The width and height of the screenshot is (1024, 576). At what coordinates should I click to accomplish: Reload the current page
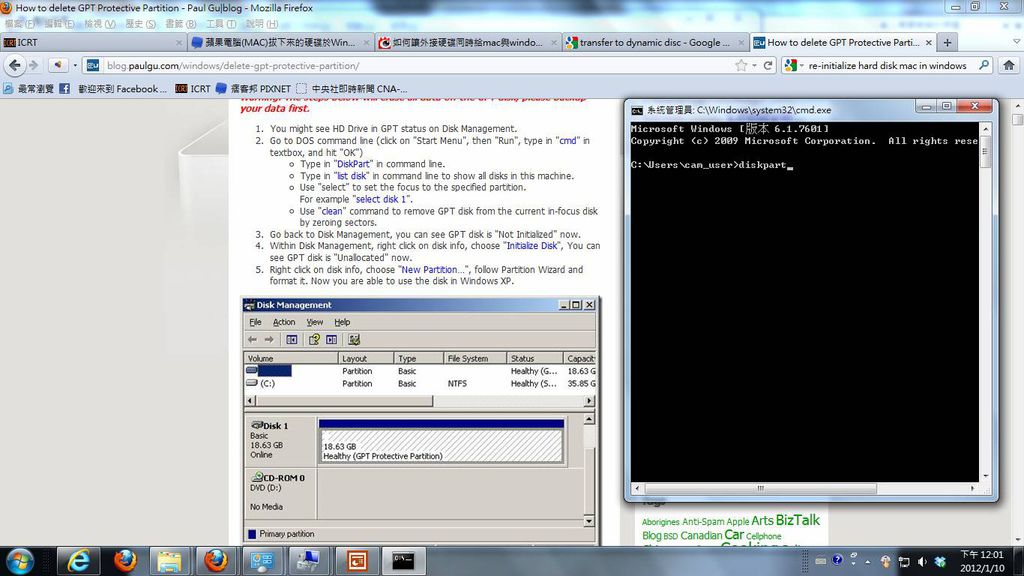point(768,65)
